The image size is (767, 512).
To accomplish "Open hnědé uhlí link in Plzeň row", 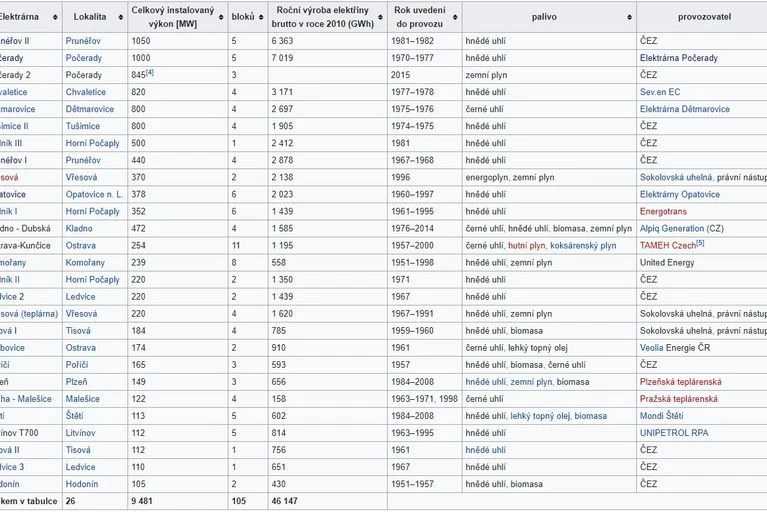I will pyautogui.click(x=485, y=382).
